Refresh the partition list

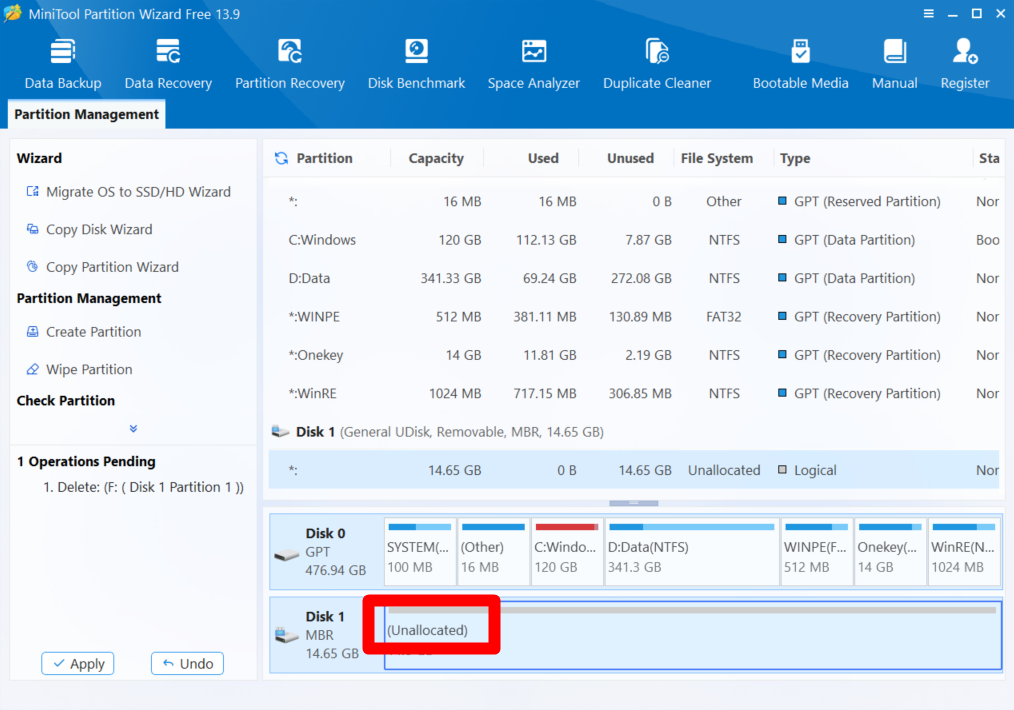tap(281, 158)
